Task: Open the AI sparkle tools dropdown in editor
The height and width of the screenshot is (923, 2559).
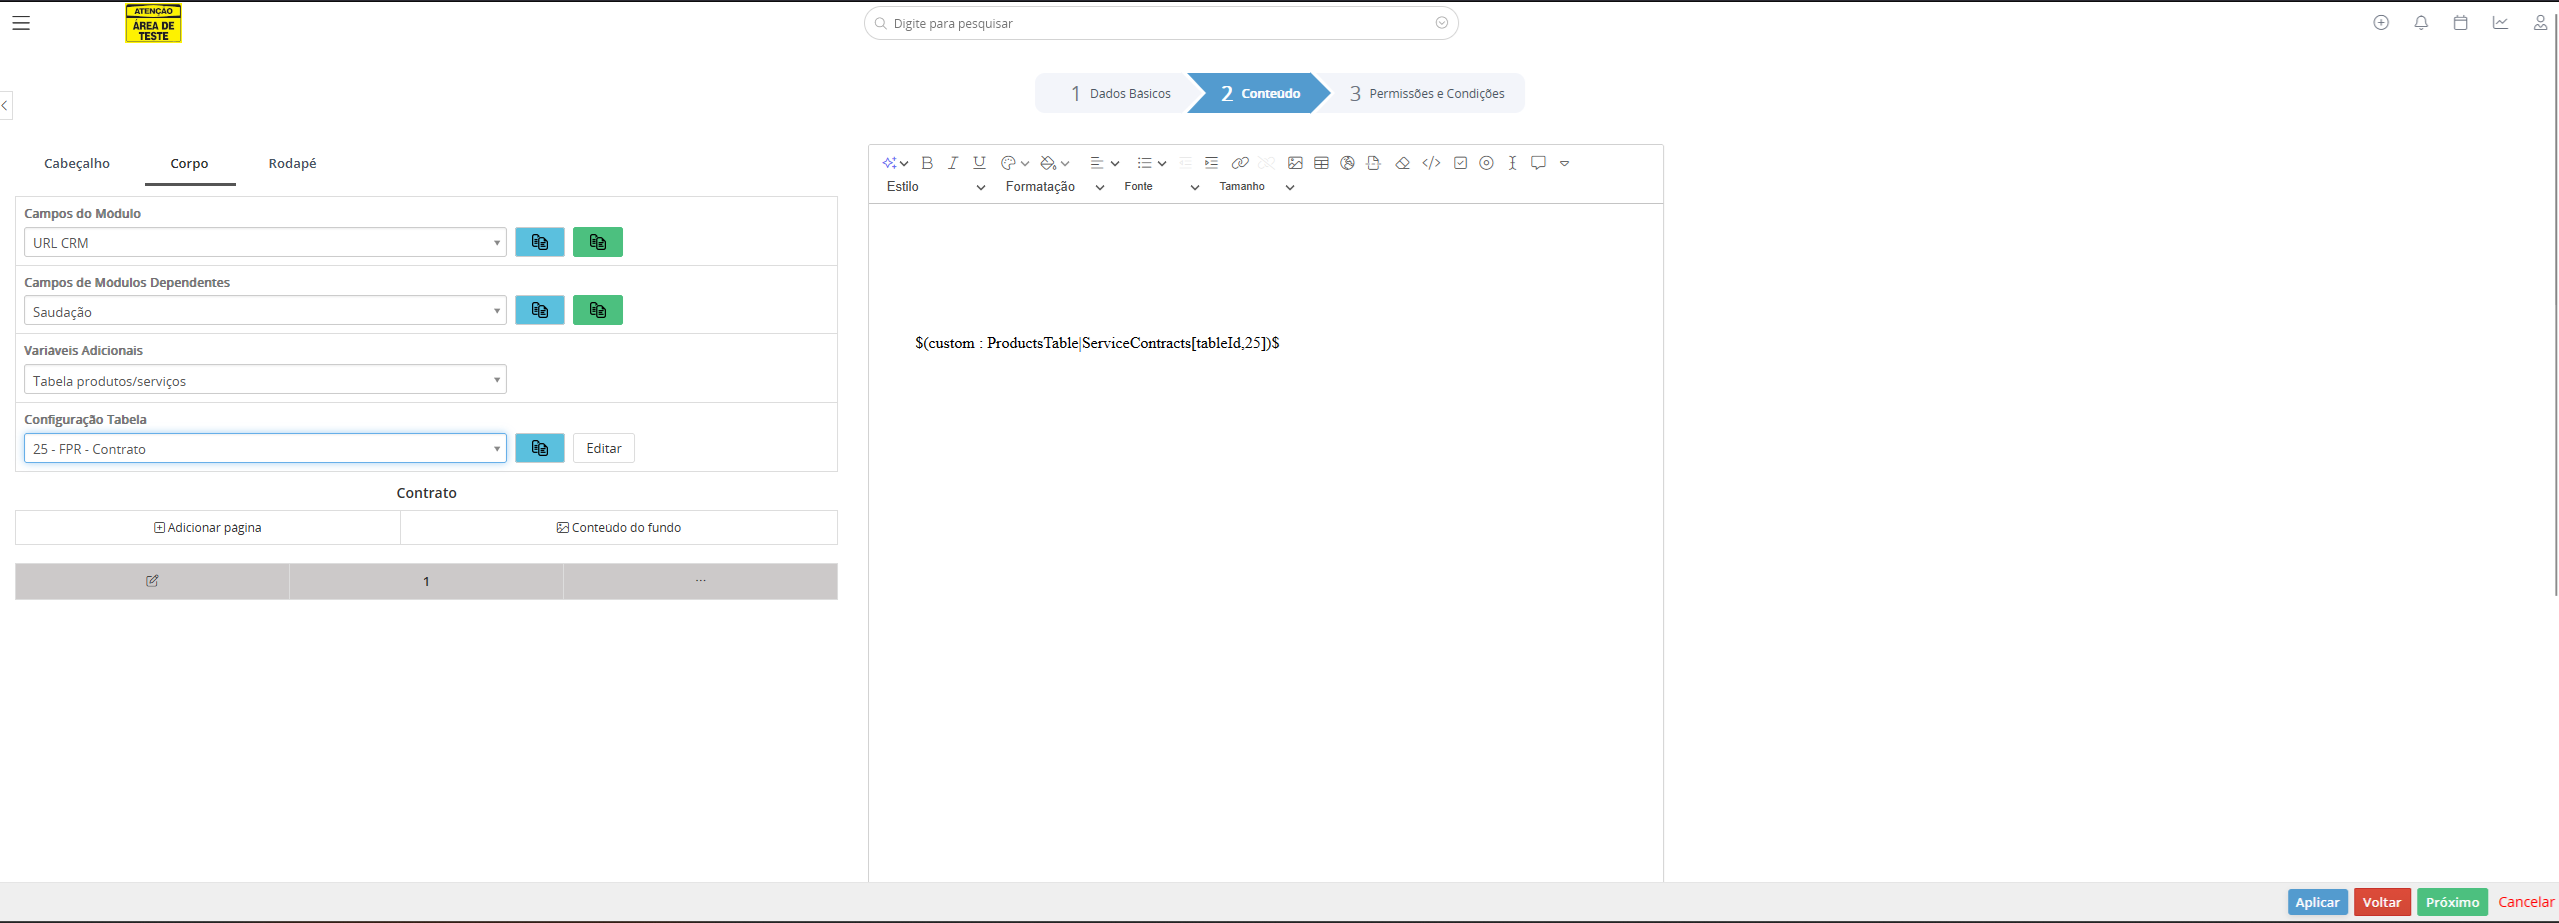Action: pos(895,163)
